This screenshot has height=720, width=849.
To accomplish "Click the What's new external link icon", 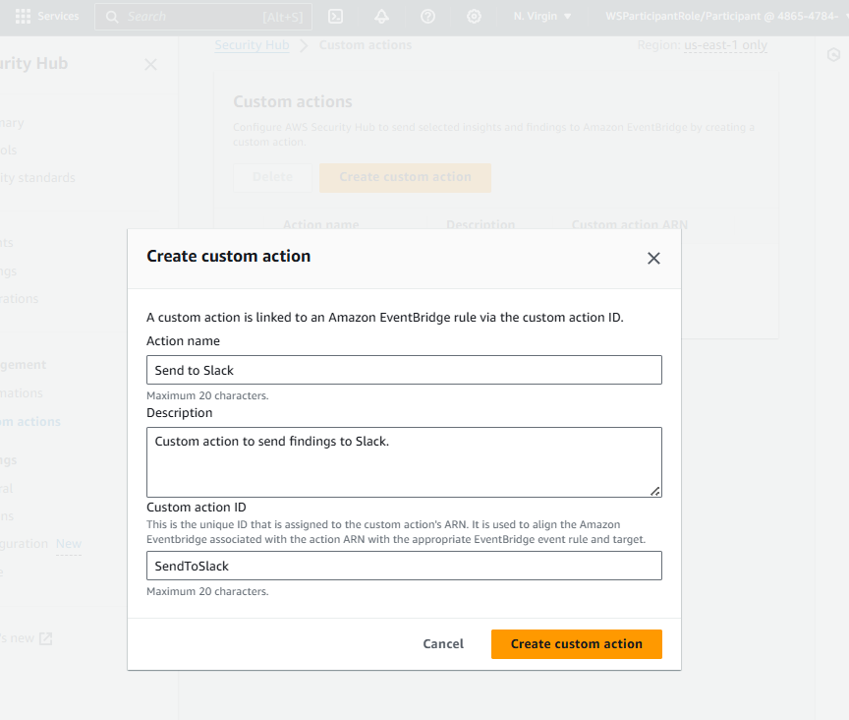I will click(46, 638).
